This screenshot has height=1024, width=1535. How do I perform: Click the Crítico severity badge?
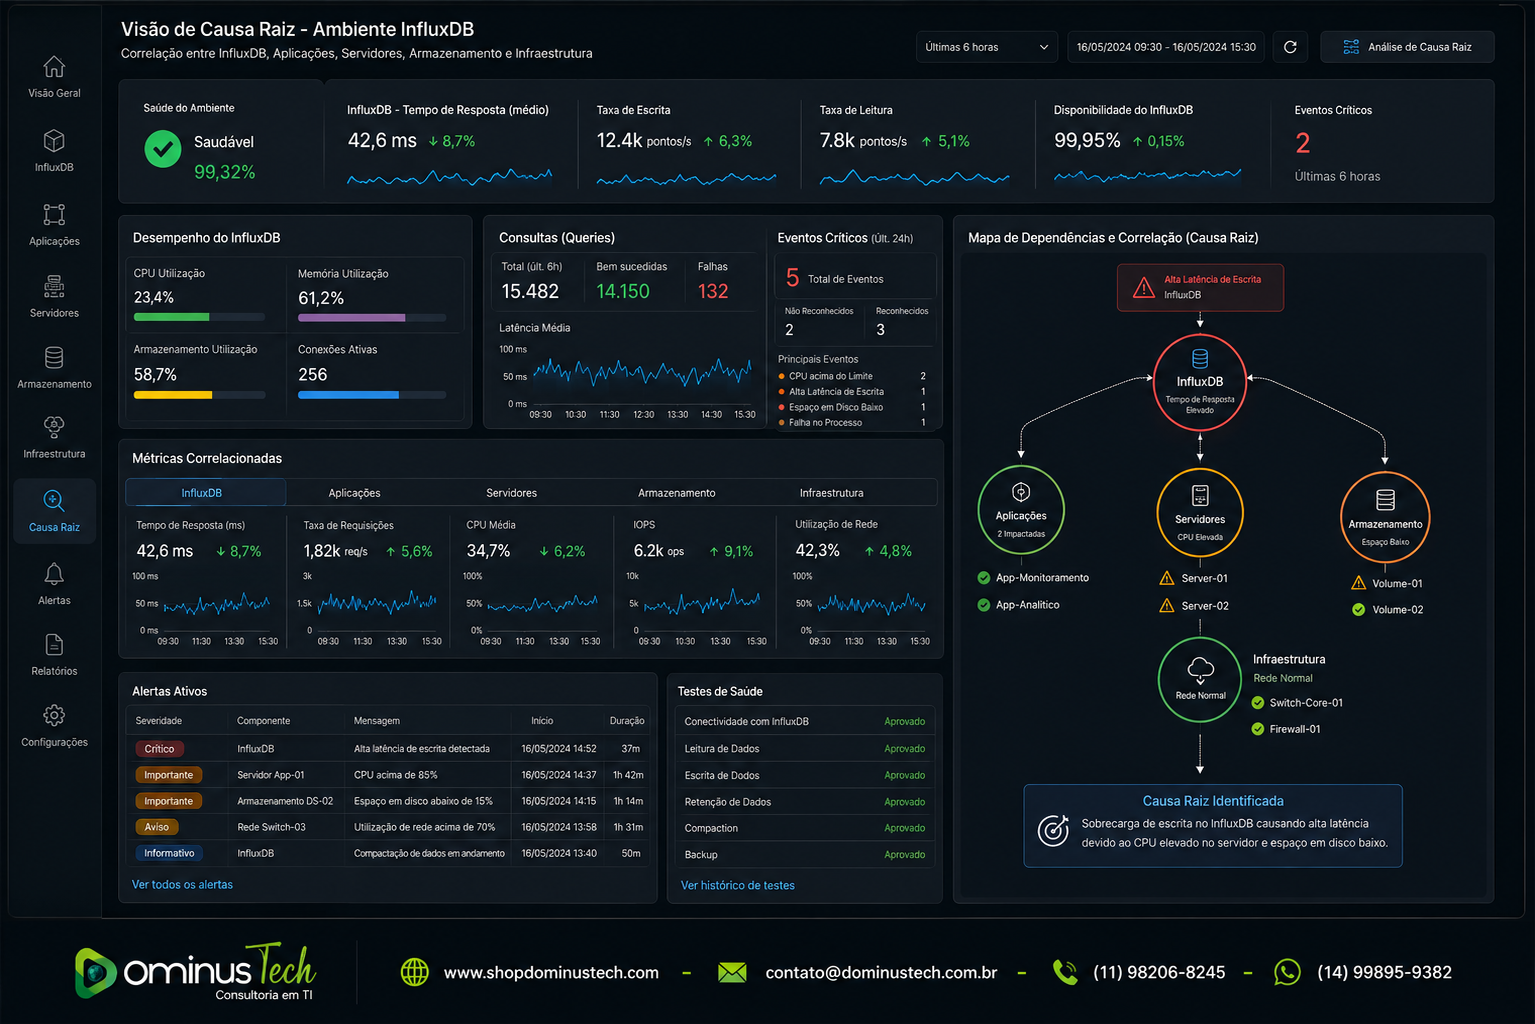[x=159, y=749]
